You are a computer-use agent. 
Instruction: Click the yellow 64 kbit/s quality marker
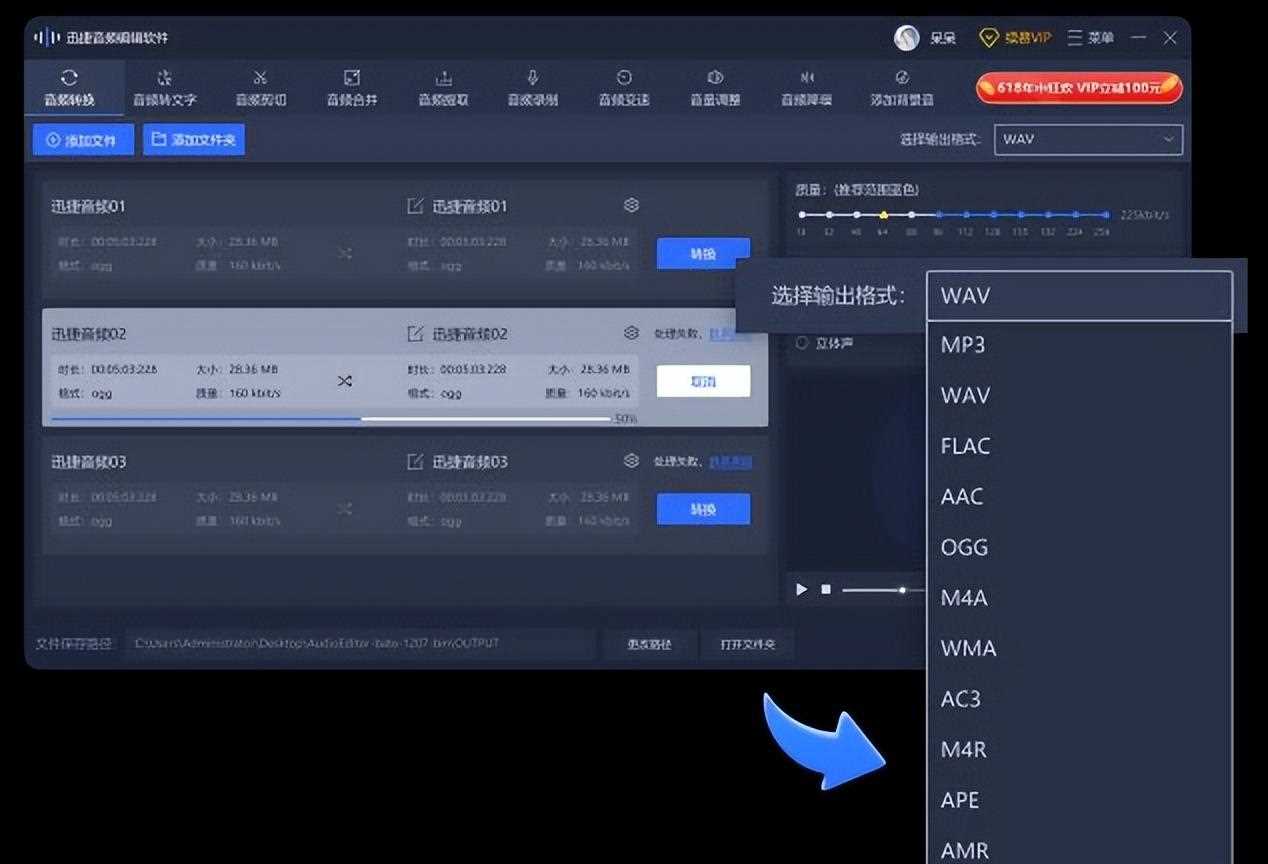[883, 214]
